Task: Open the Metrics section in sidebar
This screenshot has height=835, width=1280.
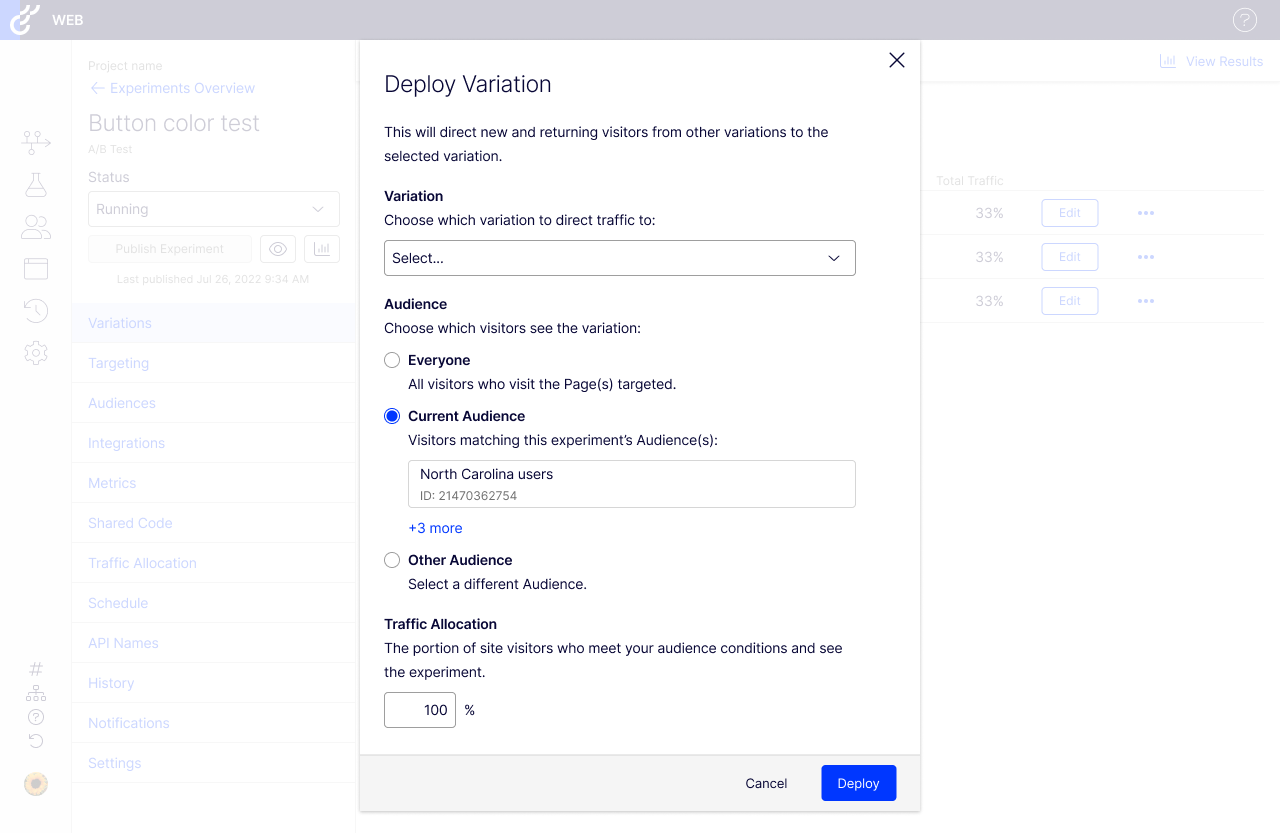Action: (x=111, y=483)
